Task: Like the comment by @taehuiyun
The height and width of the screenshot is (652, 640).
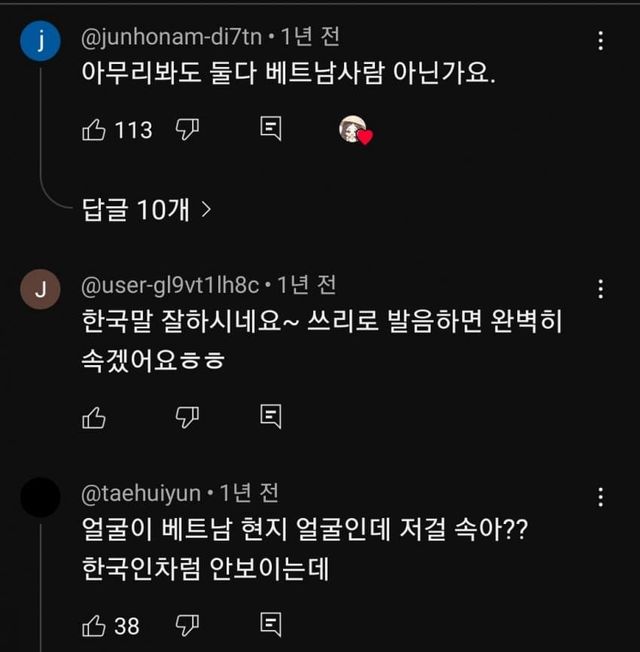Action: click(94, 626)
